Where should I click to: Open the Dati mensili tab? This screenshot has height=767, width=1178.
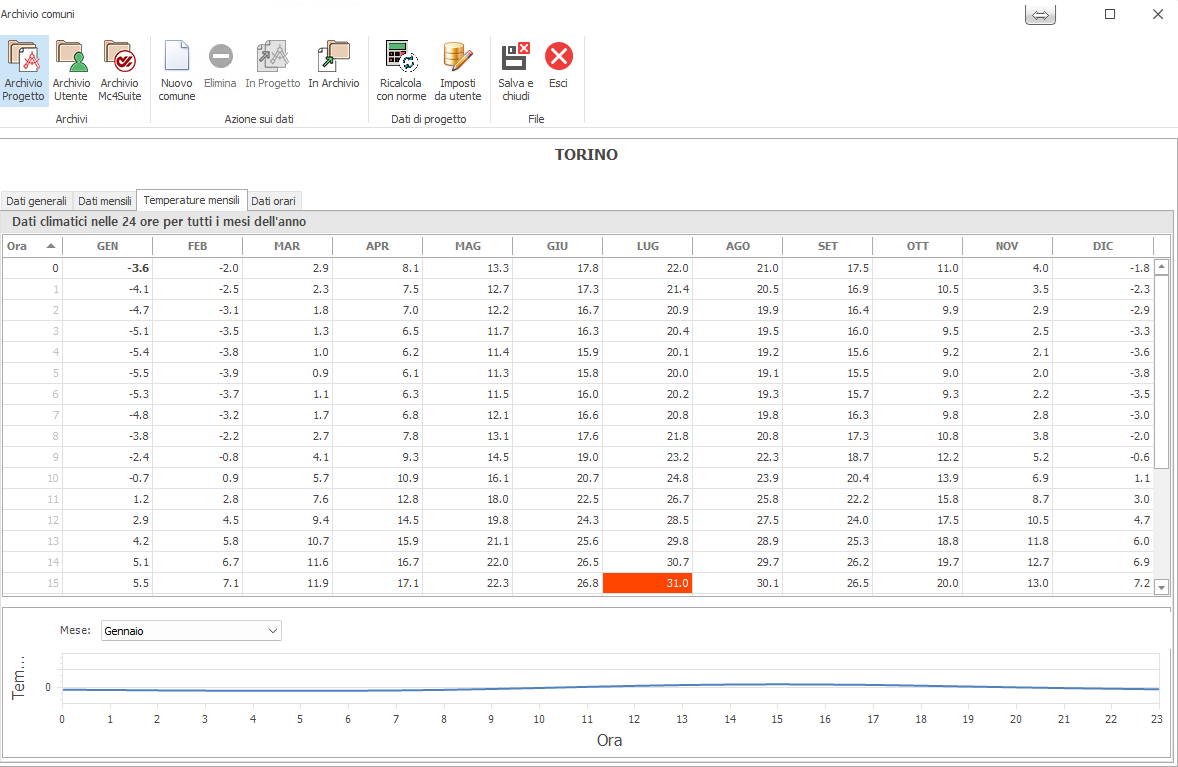104,201
